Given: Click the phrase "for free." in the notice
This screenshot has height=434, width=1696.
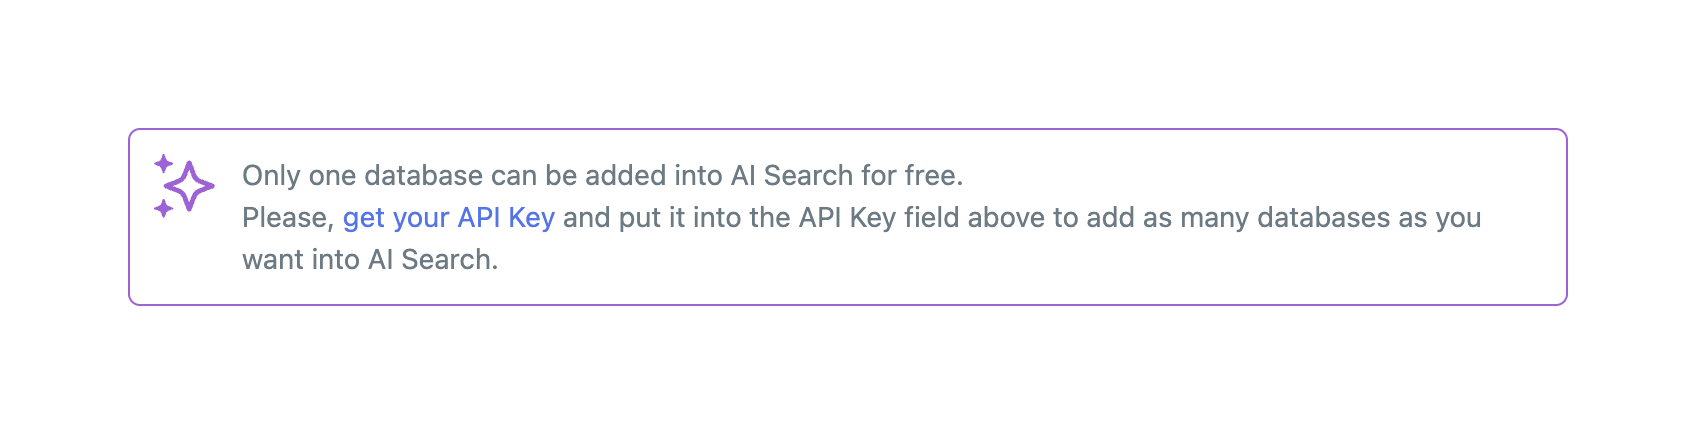Looking at the screenshot, I should coord(912,176).
